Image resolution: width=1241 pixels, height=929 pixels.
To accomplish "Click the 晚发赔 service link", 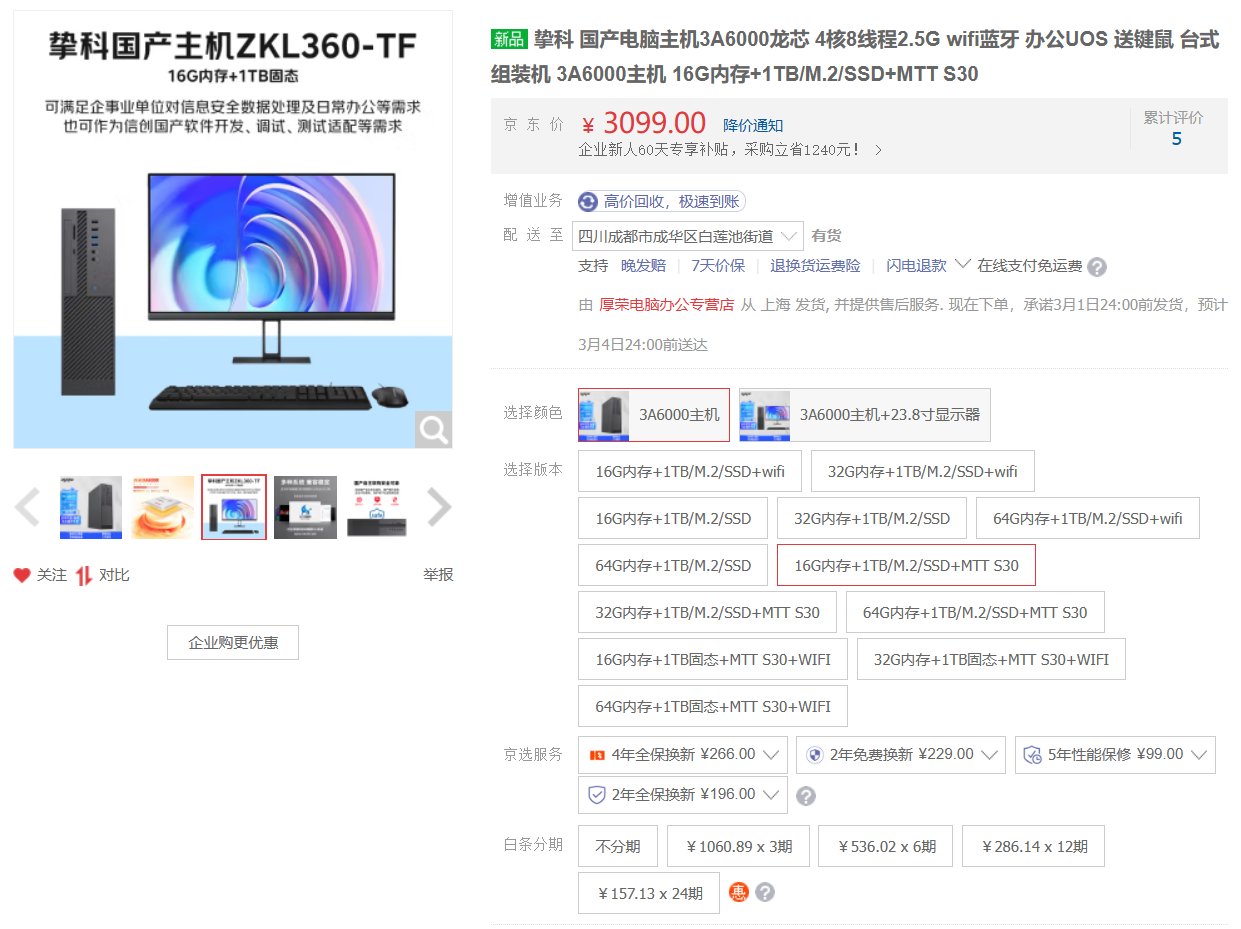I will 643,266.
